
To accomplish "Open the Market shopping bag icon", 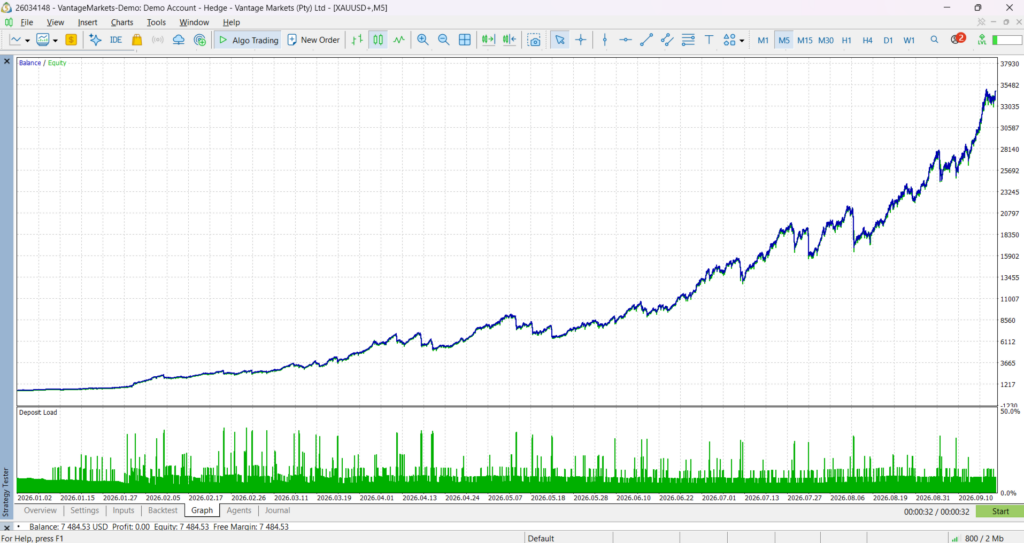I will 136,40.
